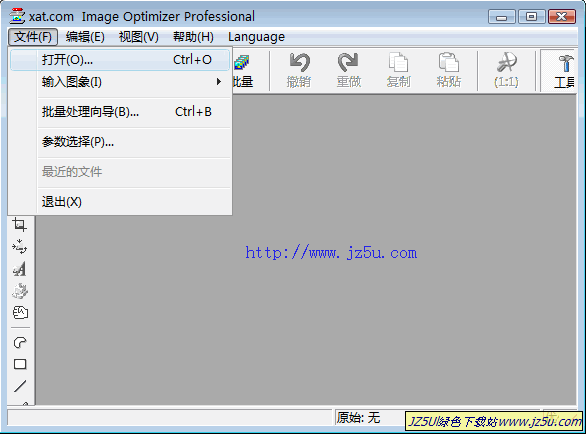Click the 撤销 undo toolbar icon
The height and width of the screenshot is (434, 586).
click(299, 71)
